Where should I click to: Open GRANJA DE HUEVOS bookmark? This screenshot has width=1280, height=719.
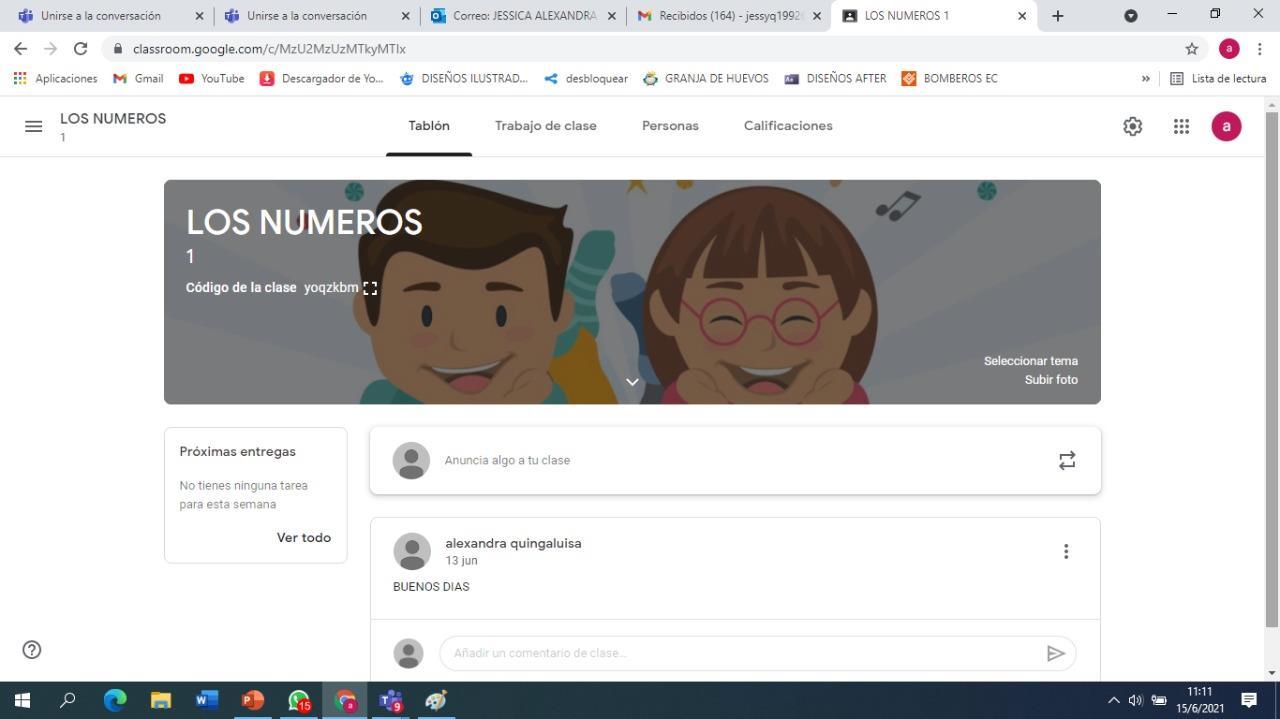(706, 78)
